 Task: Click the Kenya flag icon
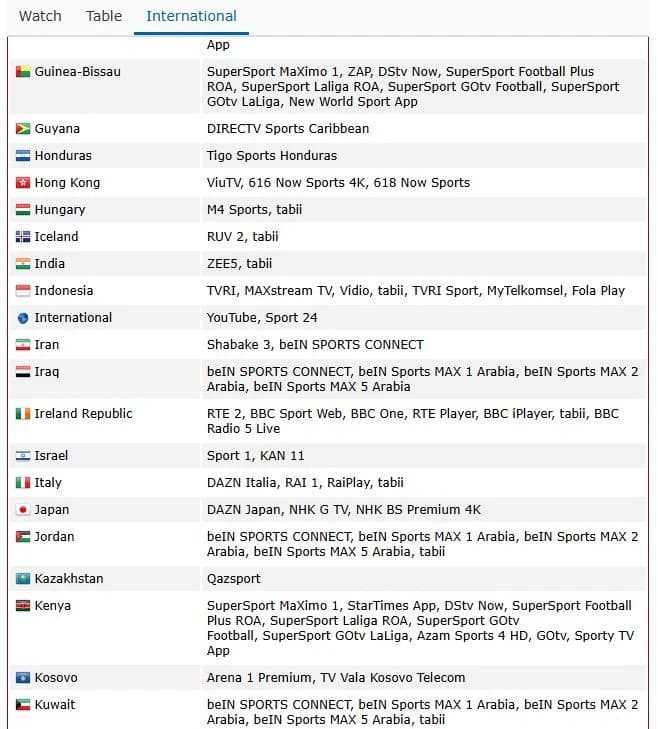23,606
